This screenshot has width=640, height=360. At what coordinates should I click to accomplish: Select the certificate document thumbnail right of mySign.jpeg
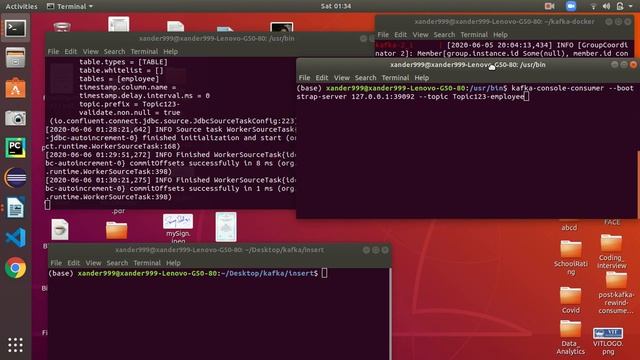pyautogui.click(x=226, y=227)
